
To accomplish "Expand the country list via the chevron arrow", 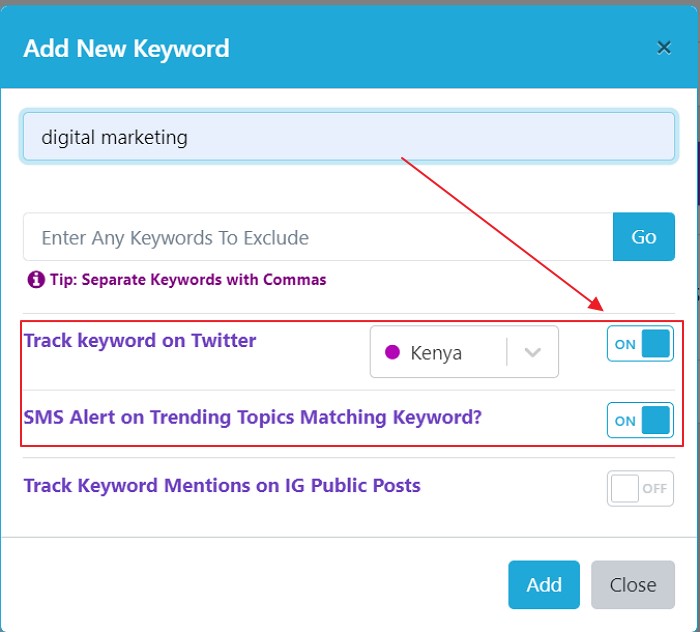I will pyautogui.click(x=533, y=352).
